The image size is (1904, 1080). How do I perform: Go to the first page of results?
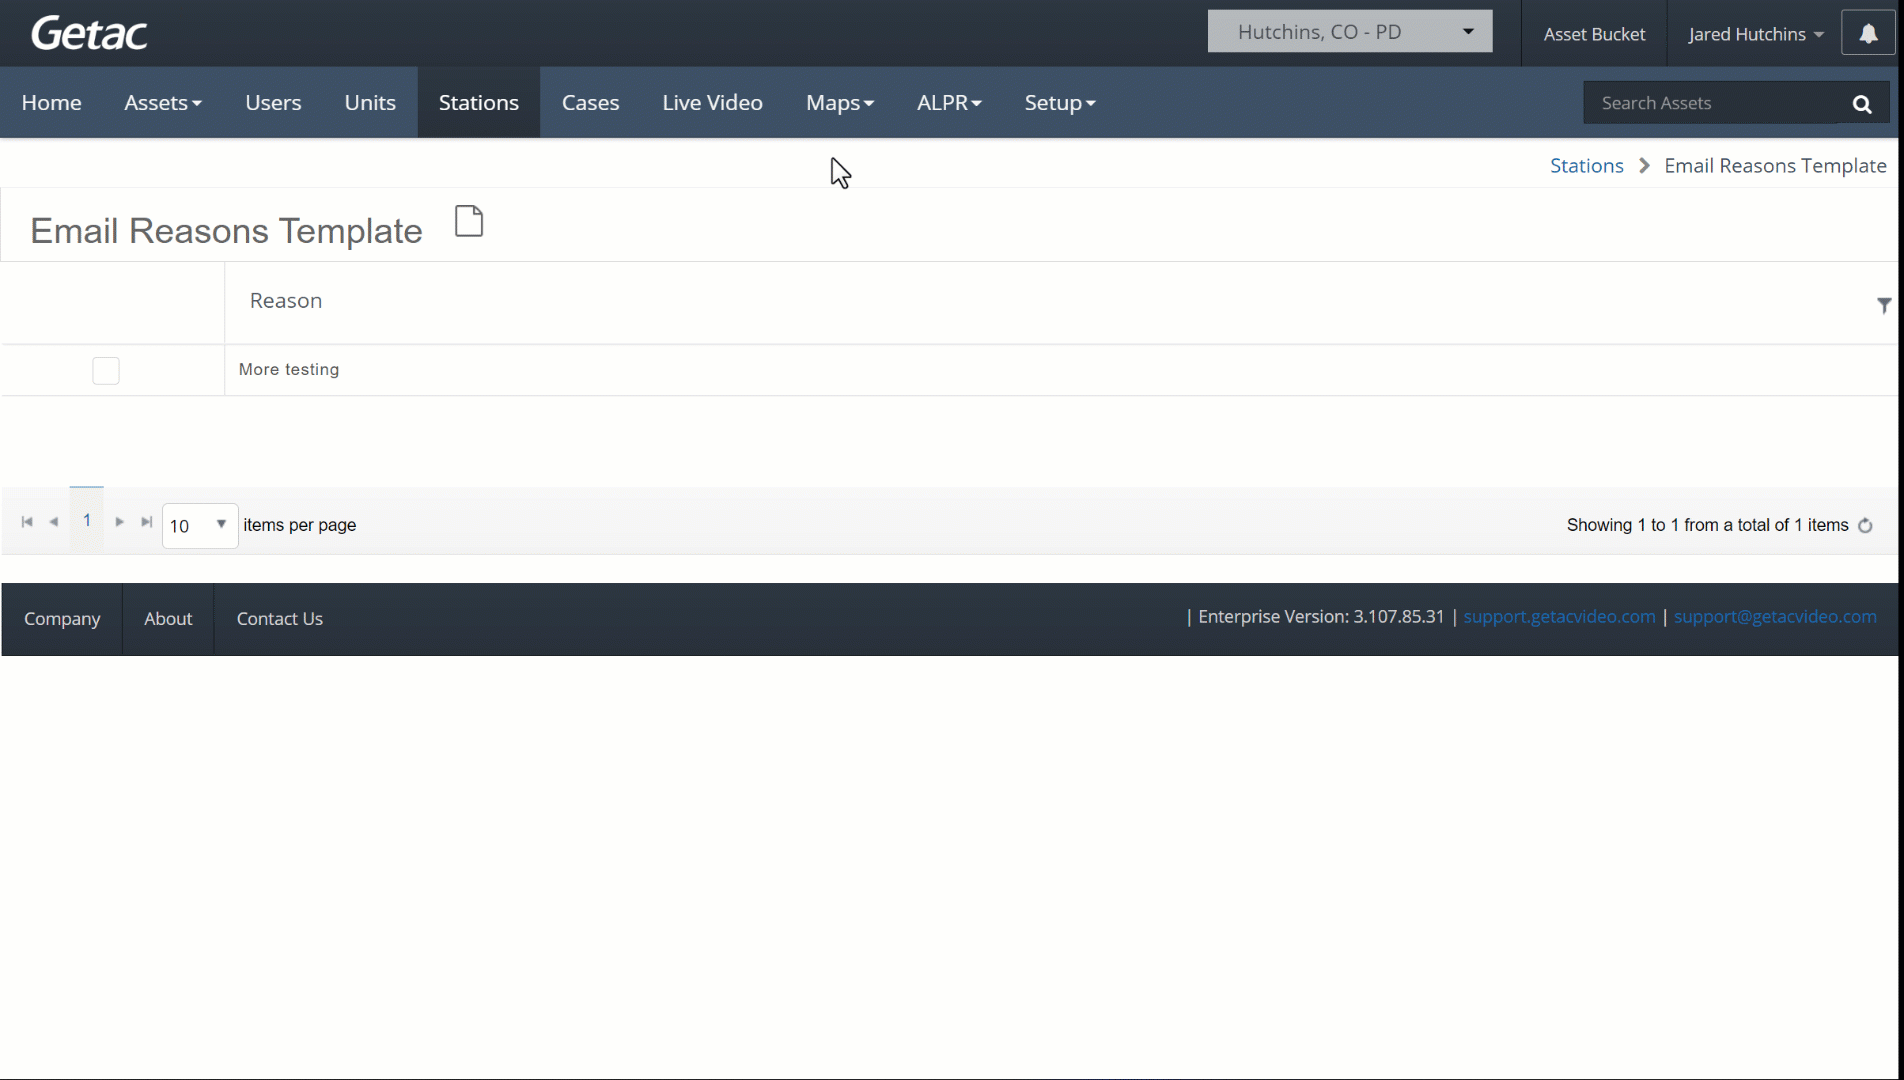tap(27, 522)
